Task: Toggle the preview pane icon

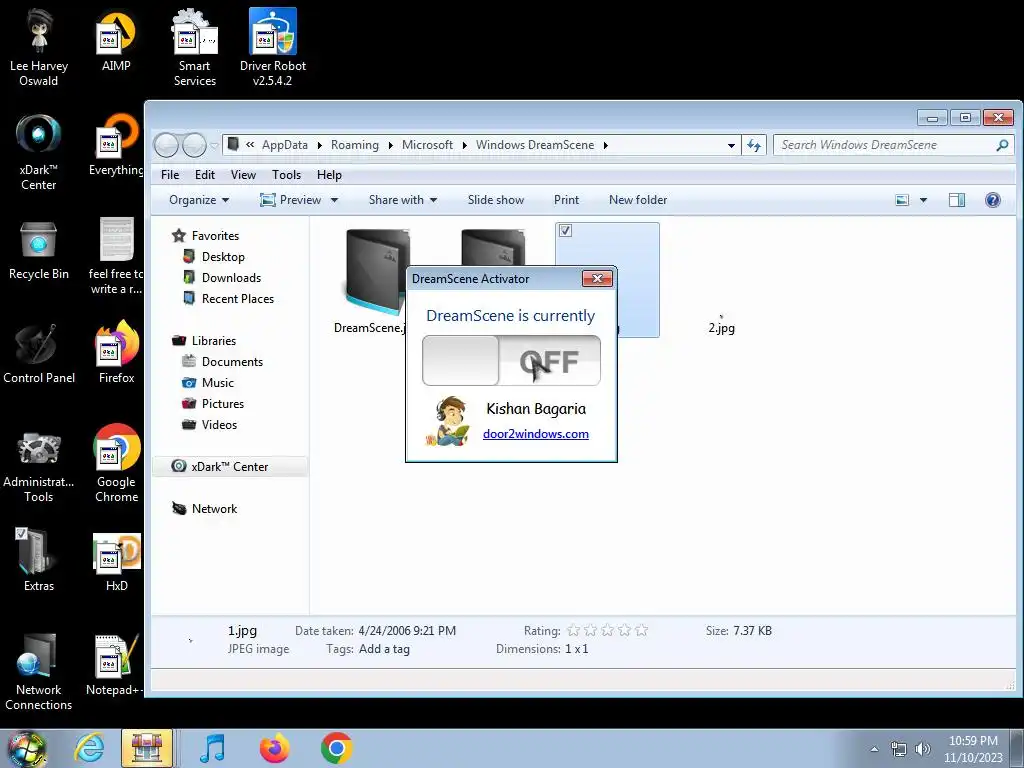Action: [957, 200]
